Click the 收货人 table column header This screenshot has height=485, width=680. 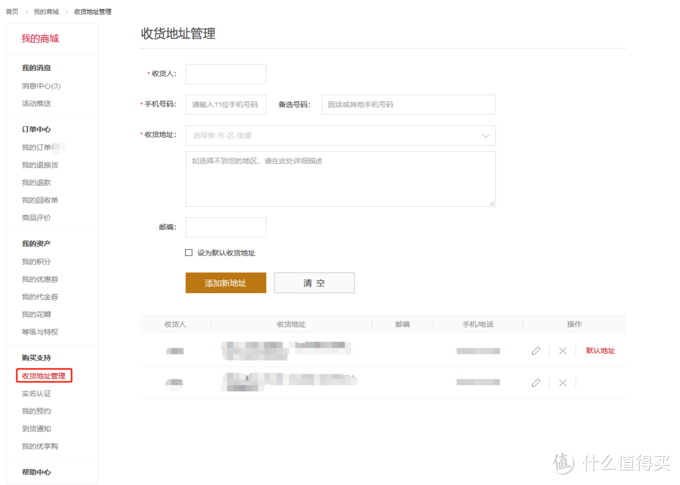click(175, 324)
